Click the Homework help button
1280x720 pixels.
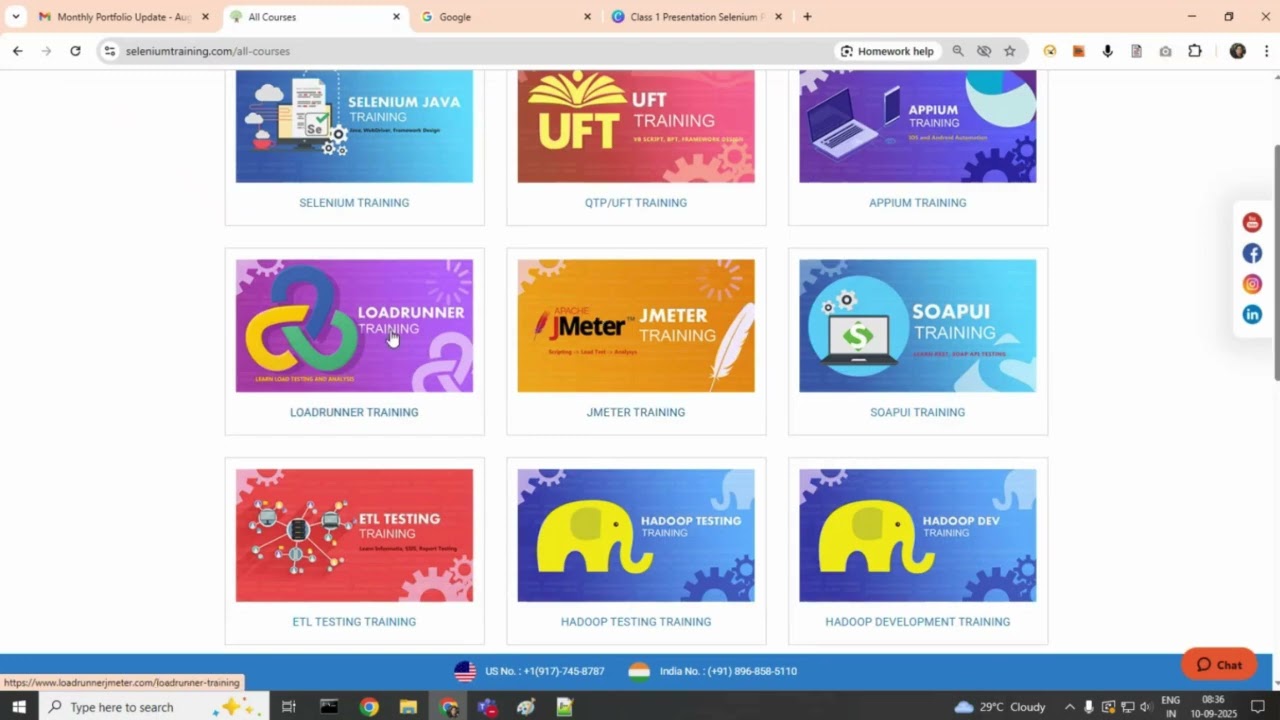pos(887,51)
